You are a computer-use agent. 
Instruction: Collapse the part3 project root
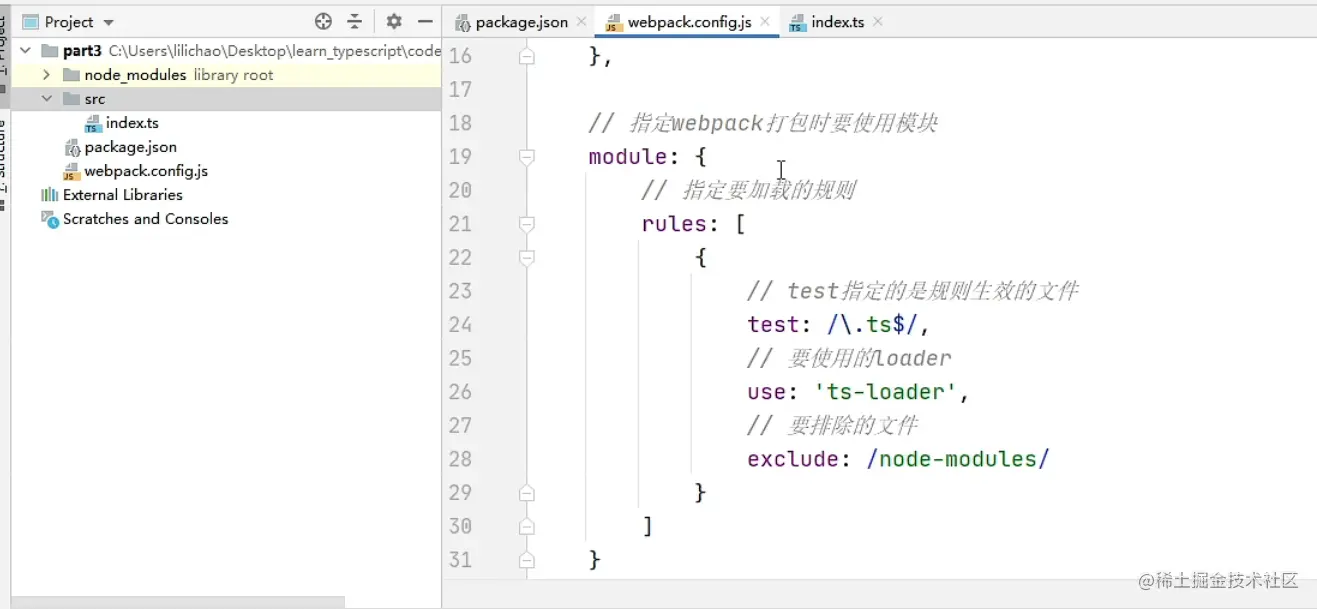(25, 50)
